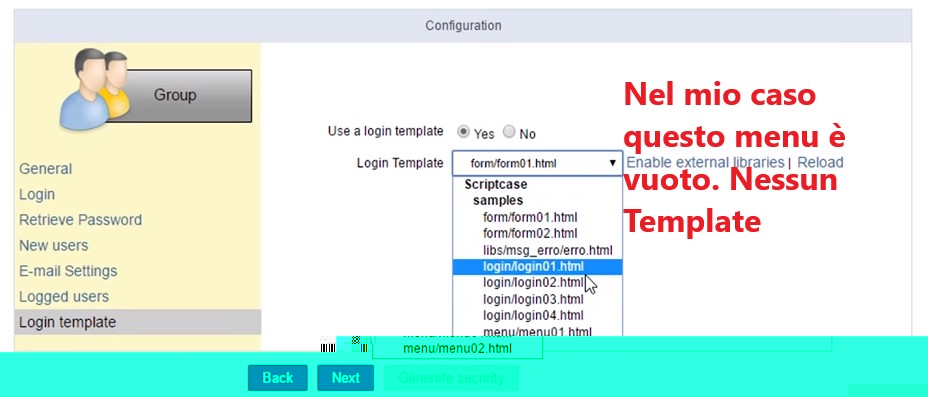Open E-mail Settings section
The height and width of the screenshot is (397, 928).
point(68,271)
